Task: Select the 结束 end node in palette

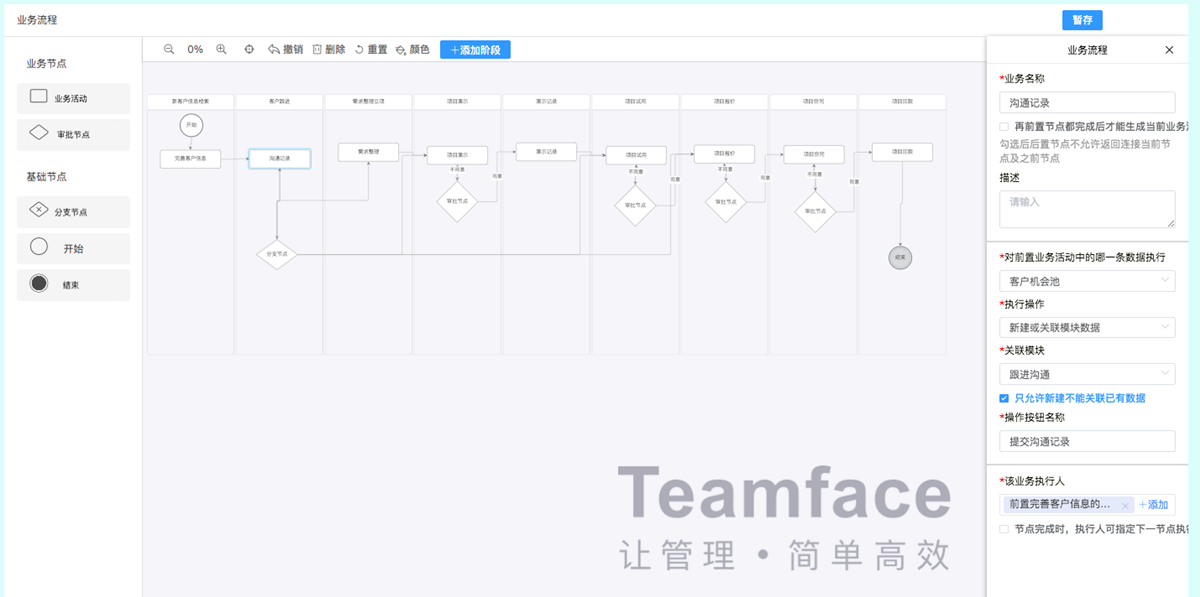Action: 74,285
